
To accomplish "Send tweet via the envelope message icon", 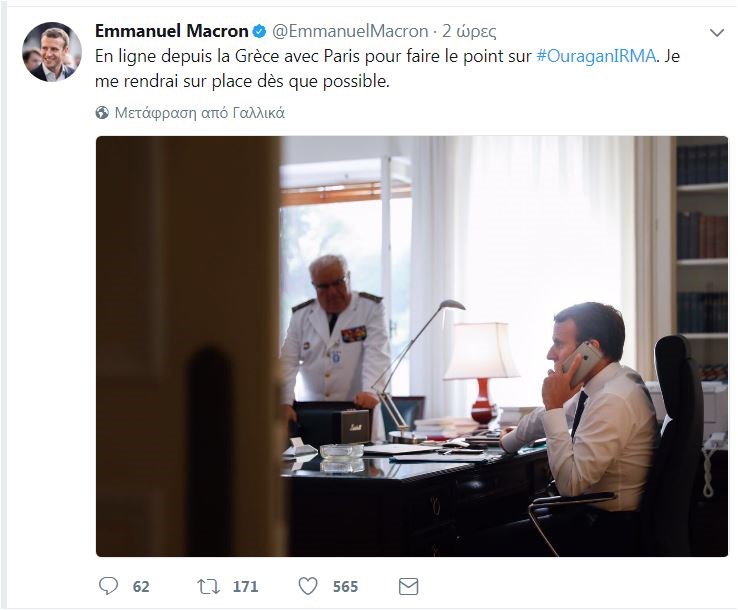I will [408, 586].
